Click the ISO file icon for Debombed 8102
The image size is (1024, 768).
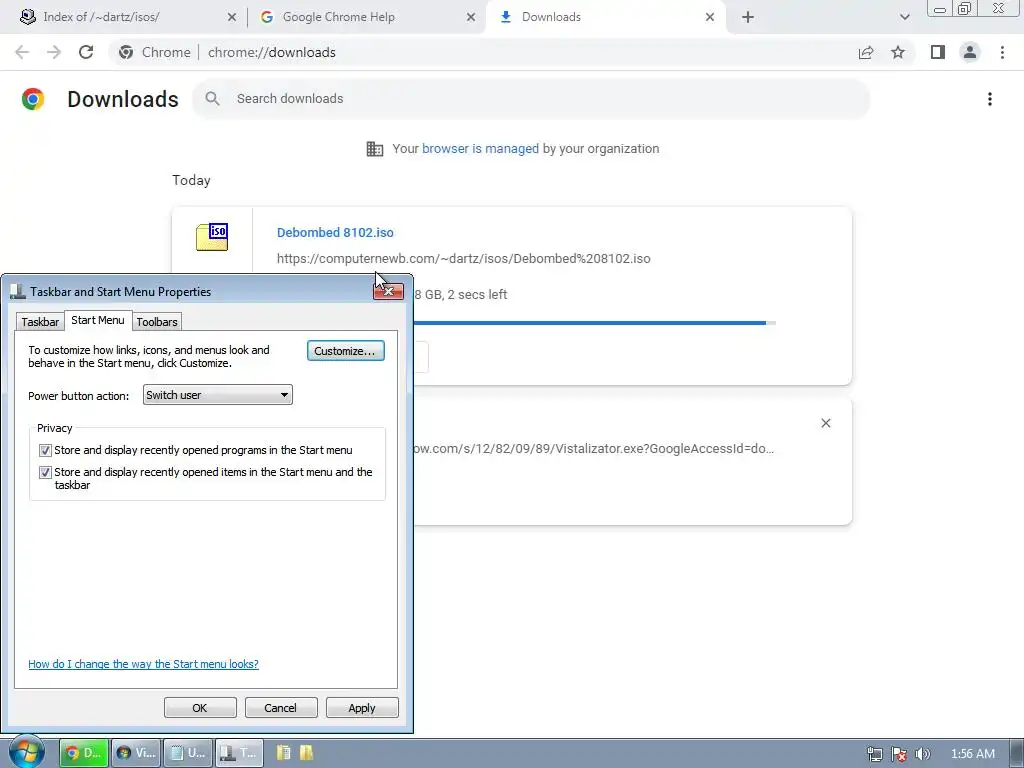pyautogui.click(x=212, y=236)
